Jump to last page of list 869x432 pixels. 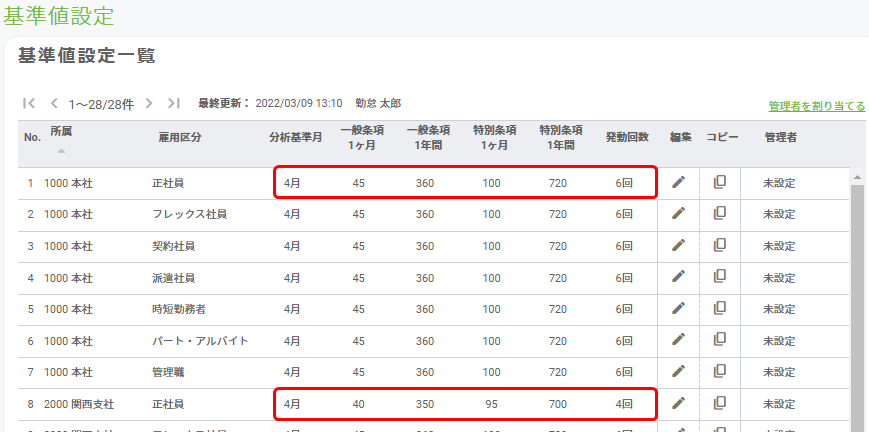coord(173,103)
